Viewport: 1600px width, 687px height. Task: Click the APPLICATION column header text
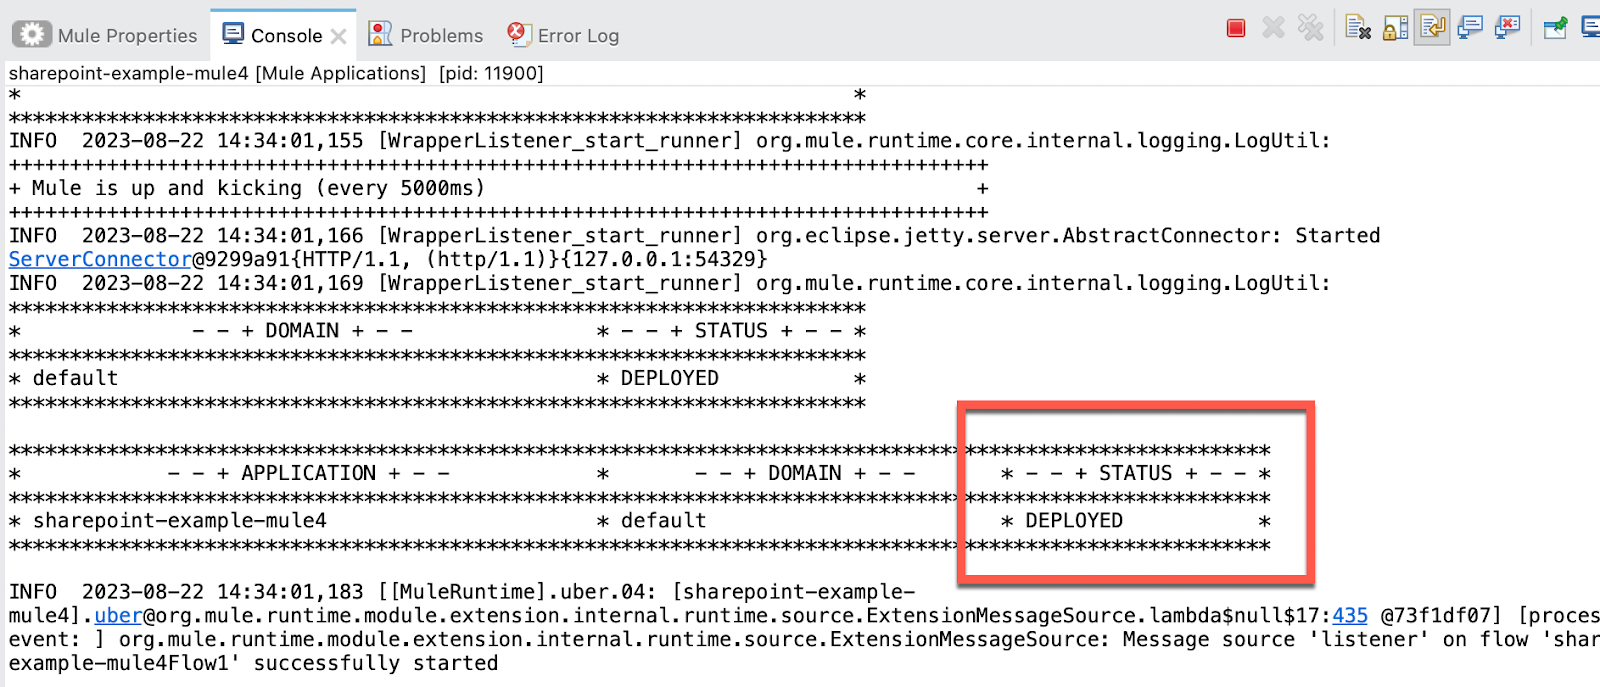coord(309,473)
